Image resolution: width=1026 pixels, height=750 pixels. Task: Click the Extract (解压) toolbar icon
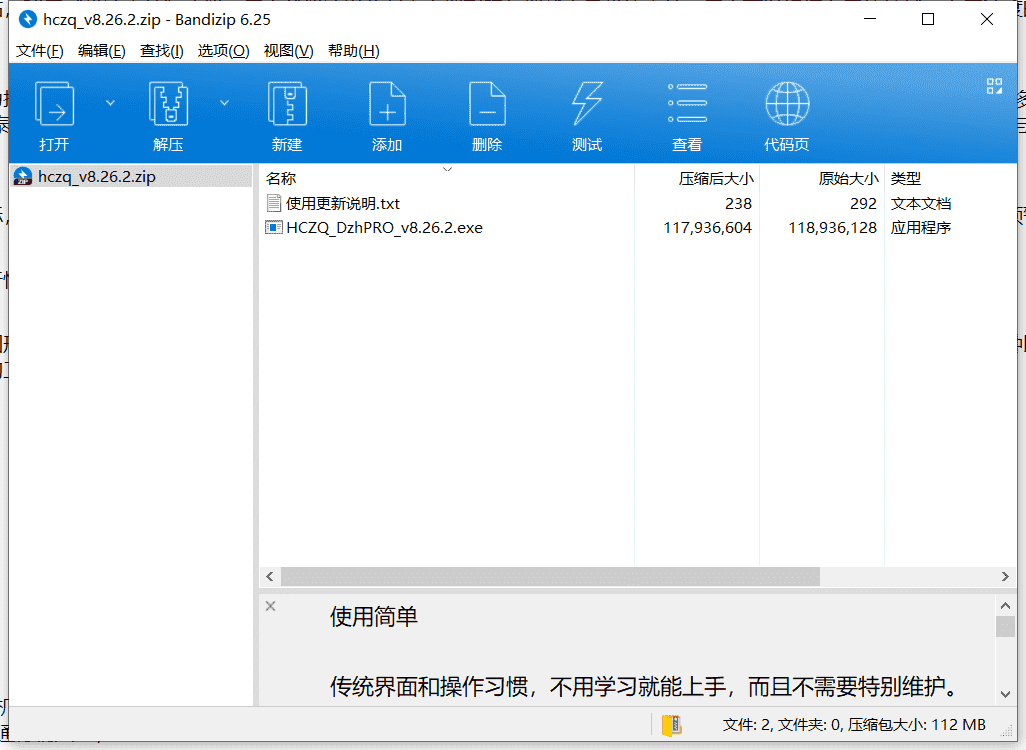pos(168,103)
